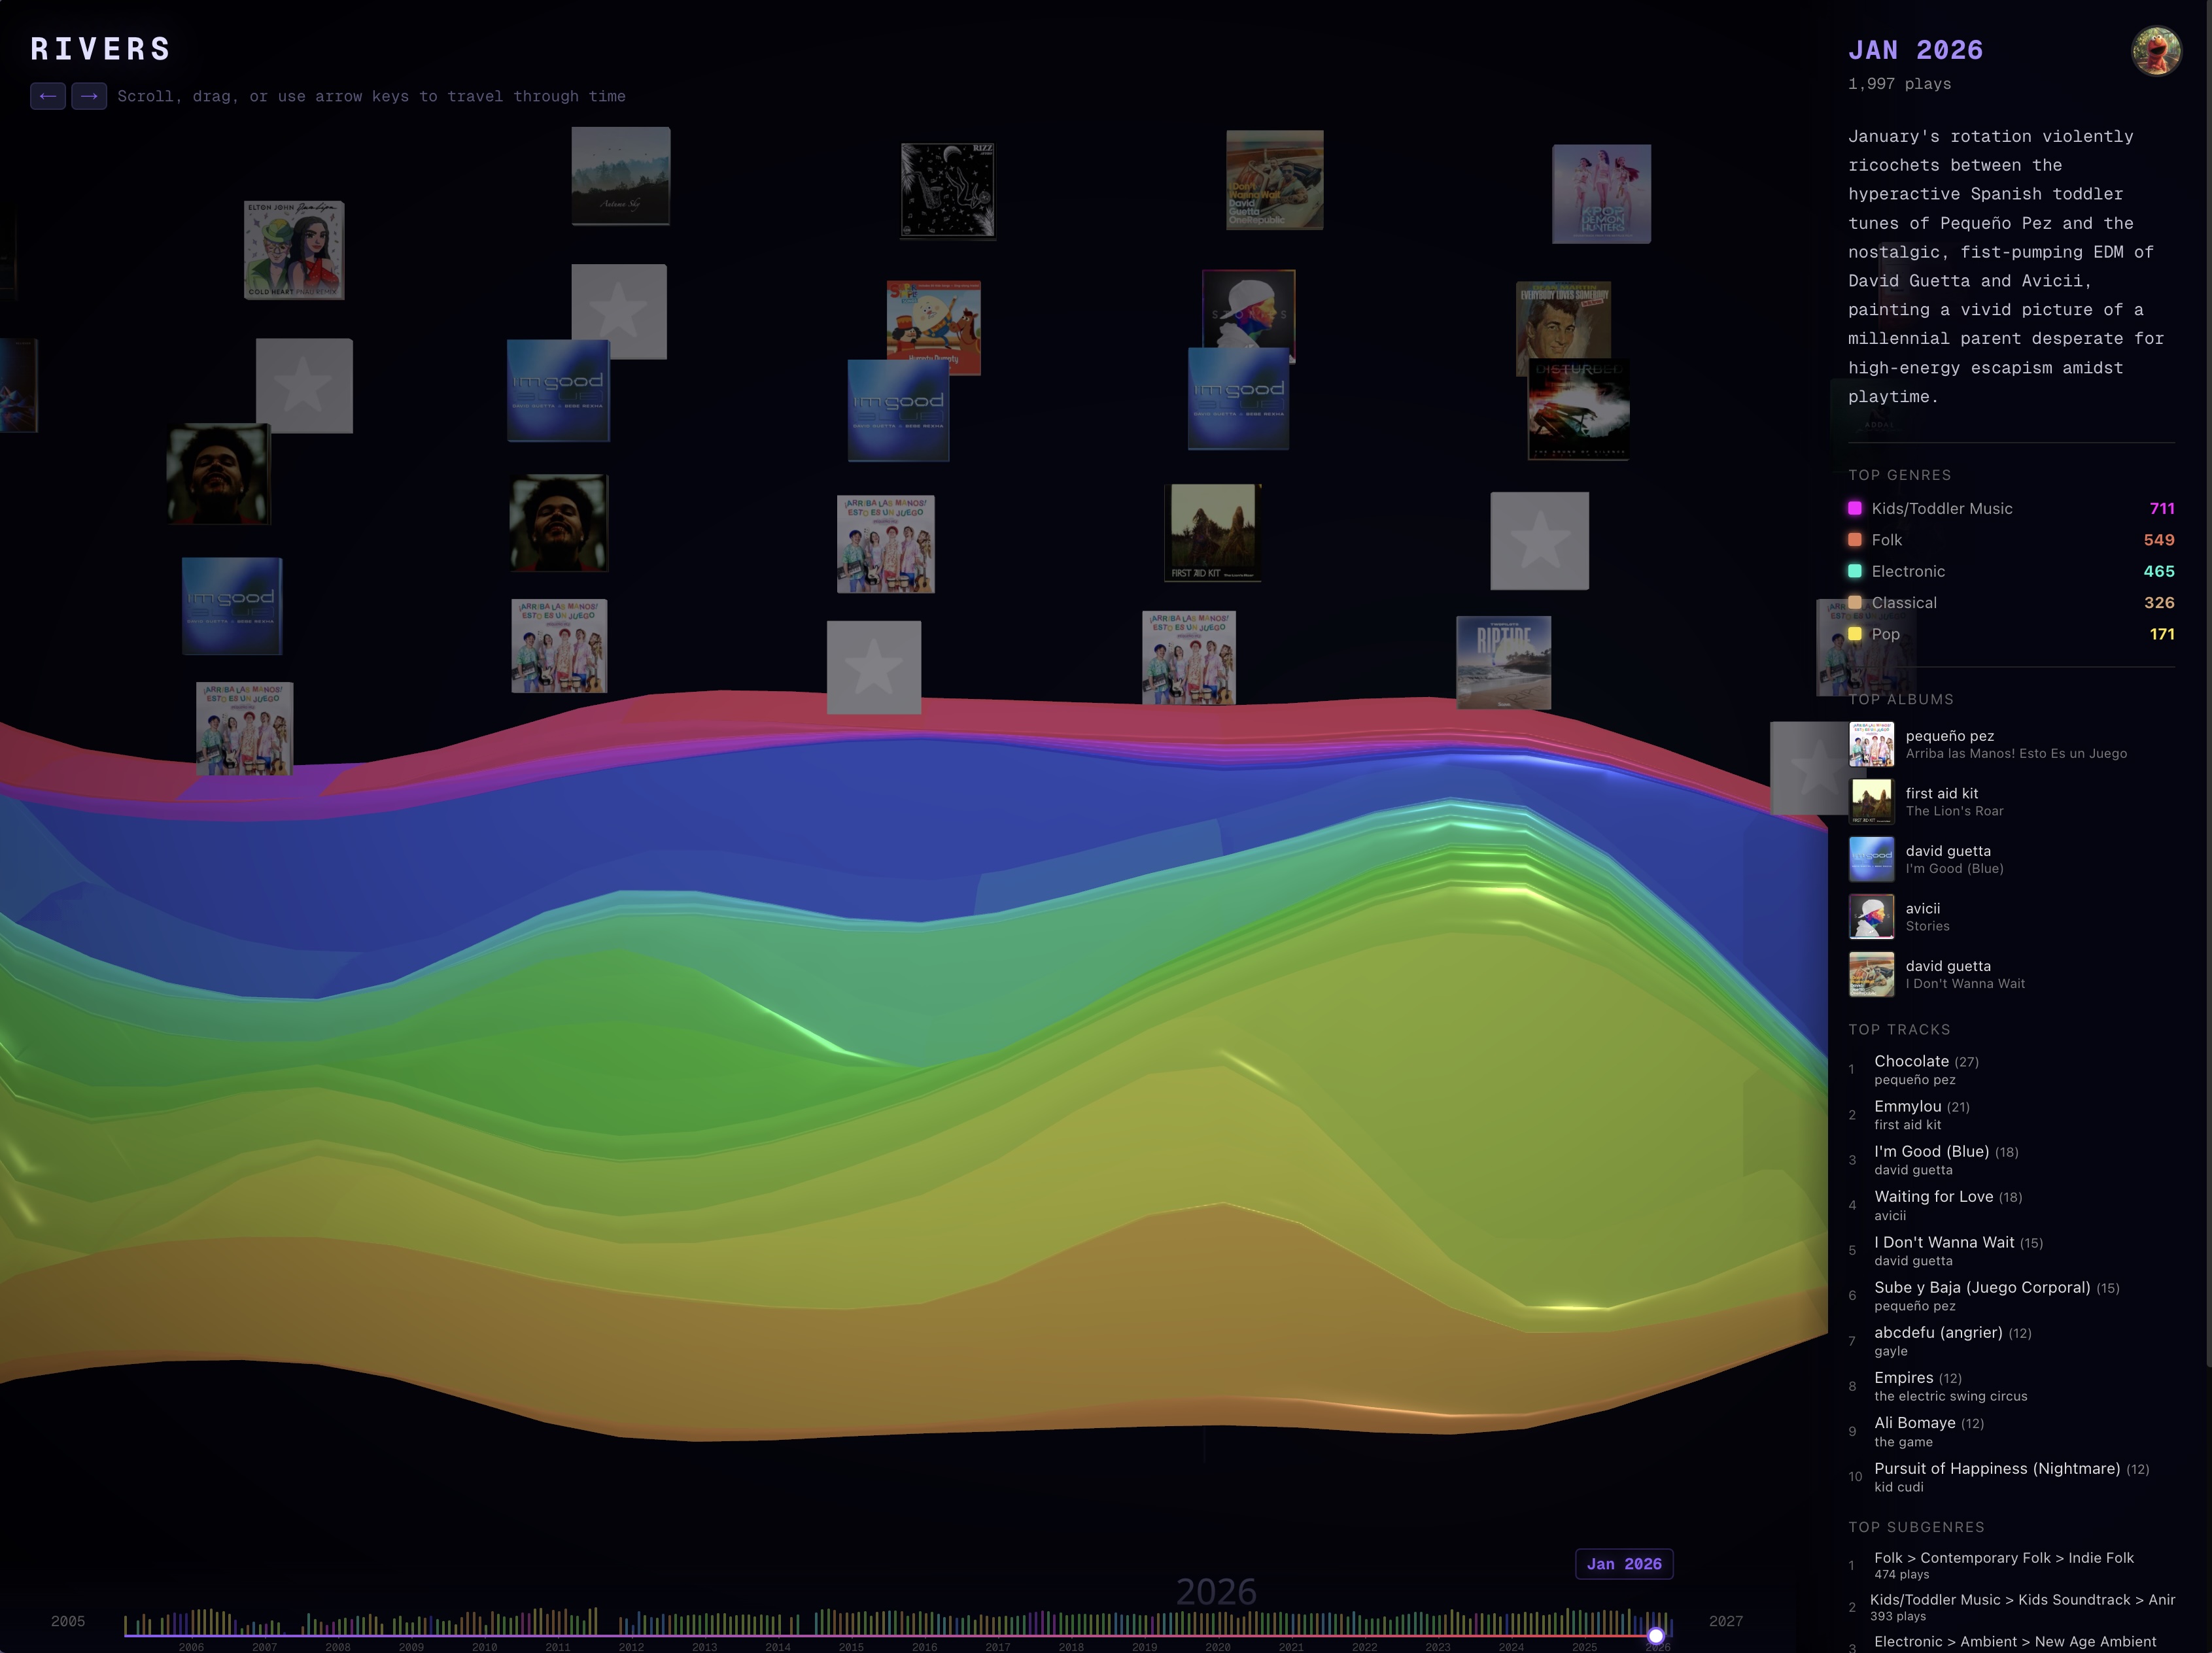Viewport: 2212px width, 1653px height.
Task: Click the right arrow time navigation button
Action: click(89, 96)
